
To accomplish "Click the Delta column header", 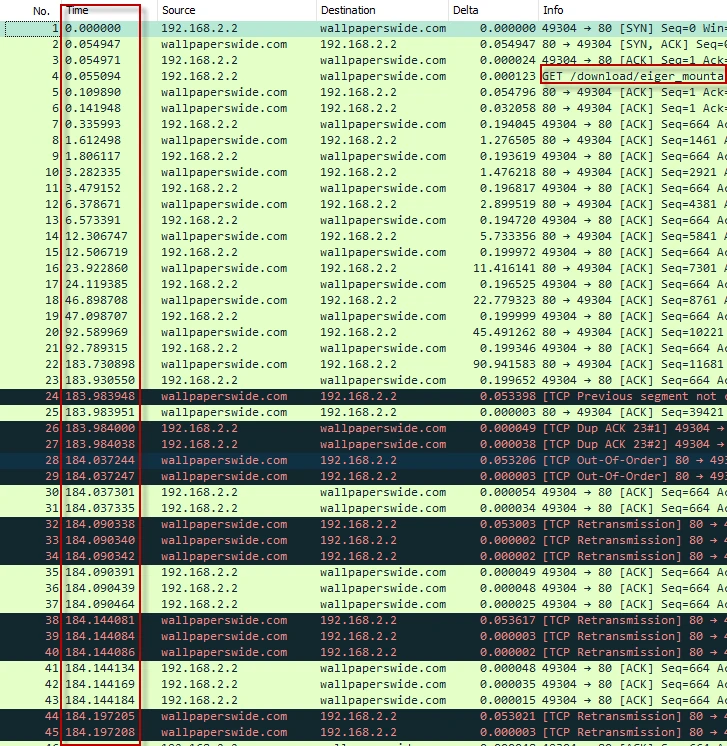I will (x=492, y=11).
